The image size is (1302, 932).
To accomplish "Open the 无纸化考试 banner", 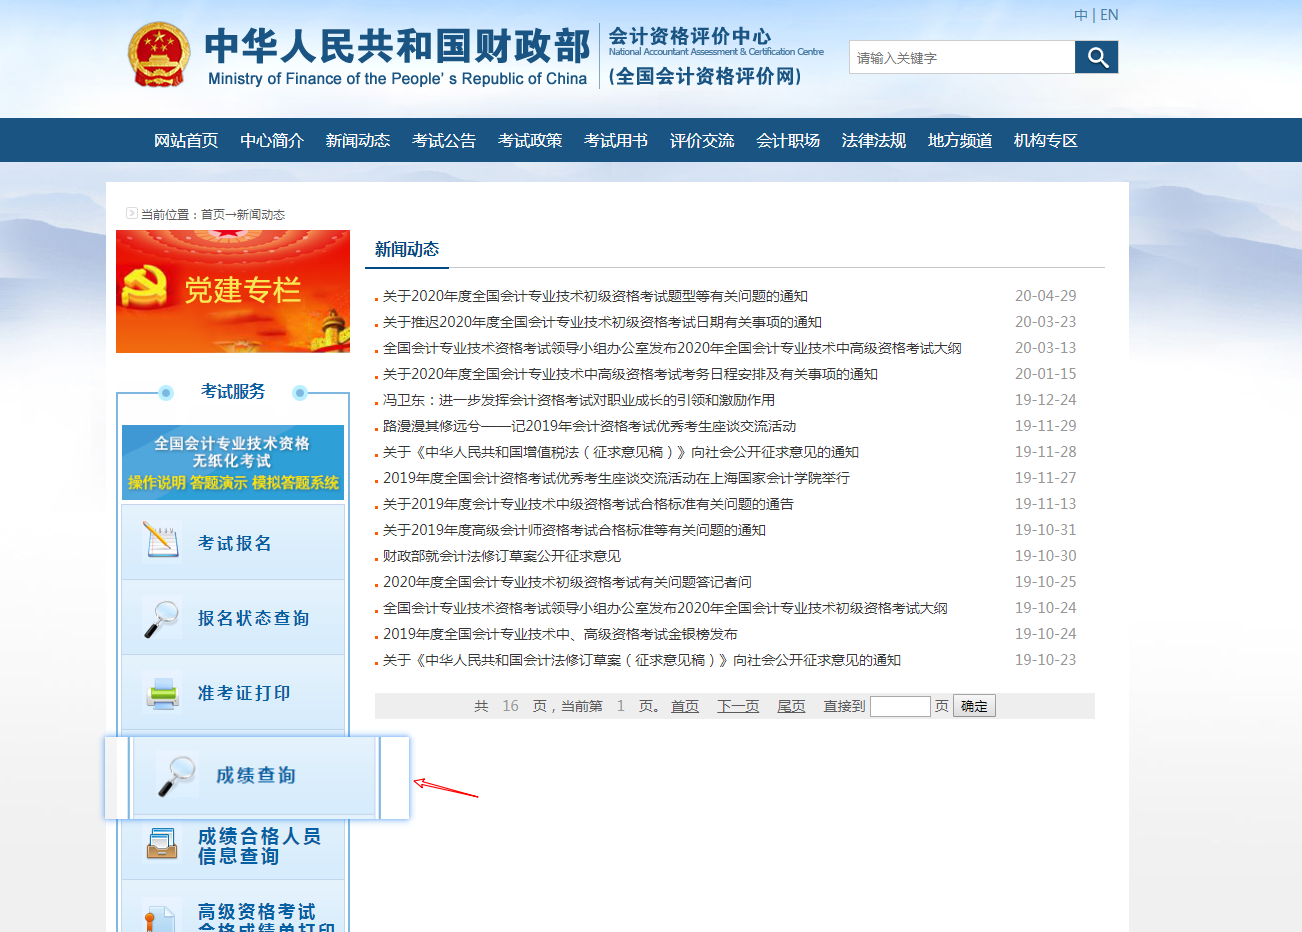I will click(x=233, y=462).
